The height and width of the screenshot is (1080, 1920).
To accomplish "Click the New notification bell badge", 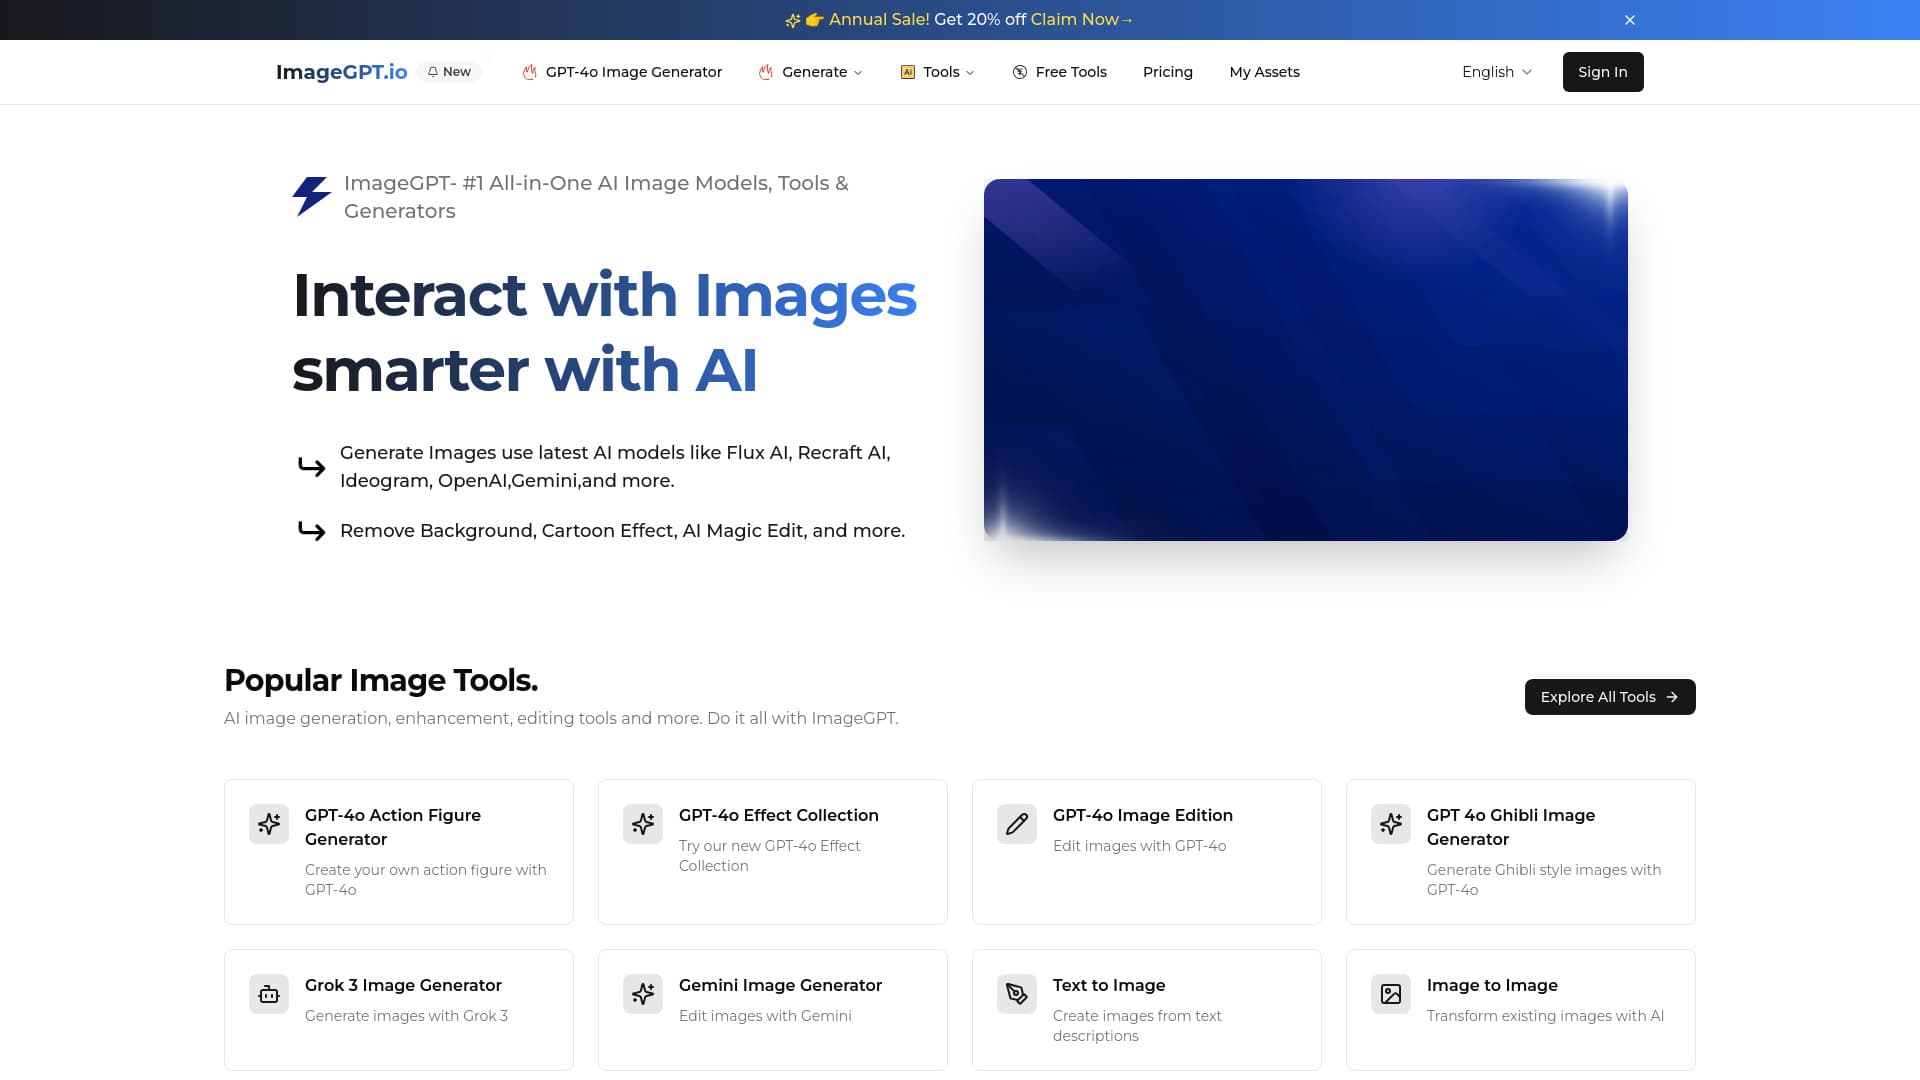I will click(450, 71).
